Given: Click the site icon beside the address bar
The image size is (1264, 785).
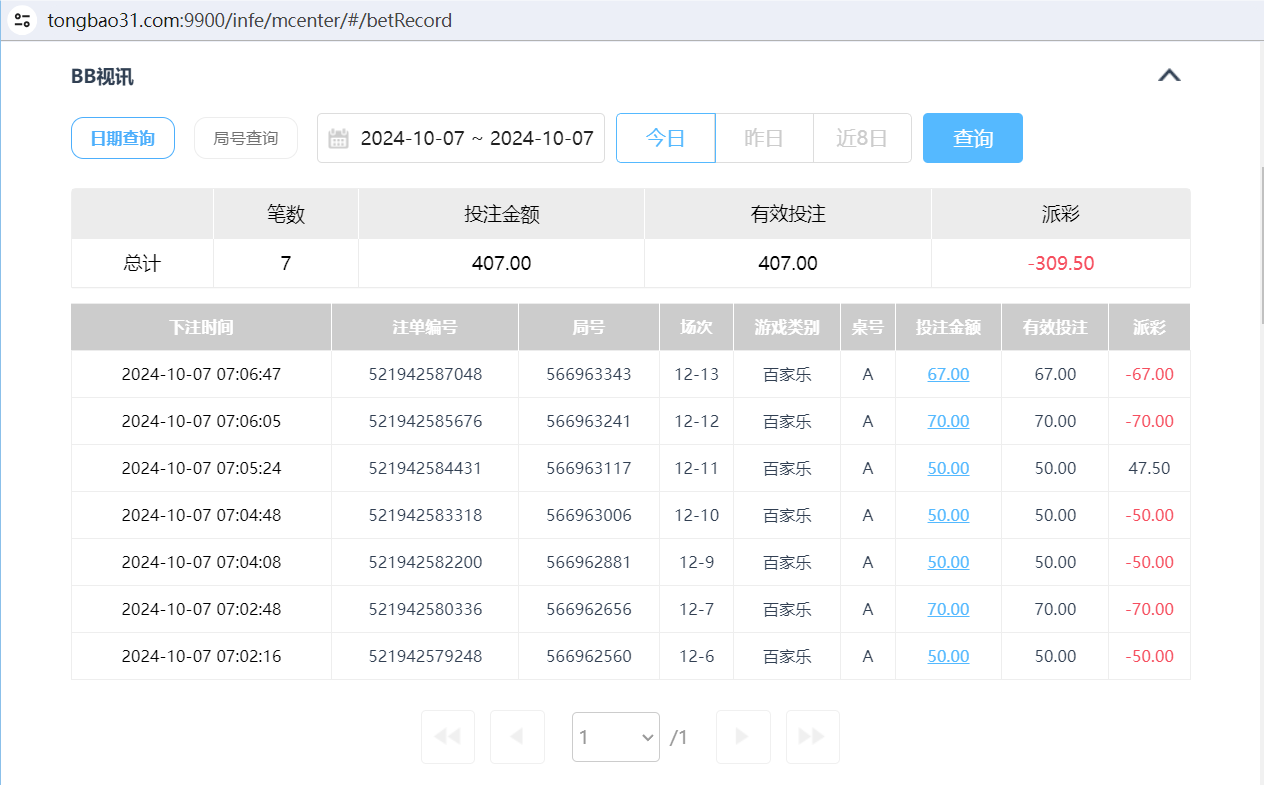Looking at the screenshot, I should point(22,20).
